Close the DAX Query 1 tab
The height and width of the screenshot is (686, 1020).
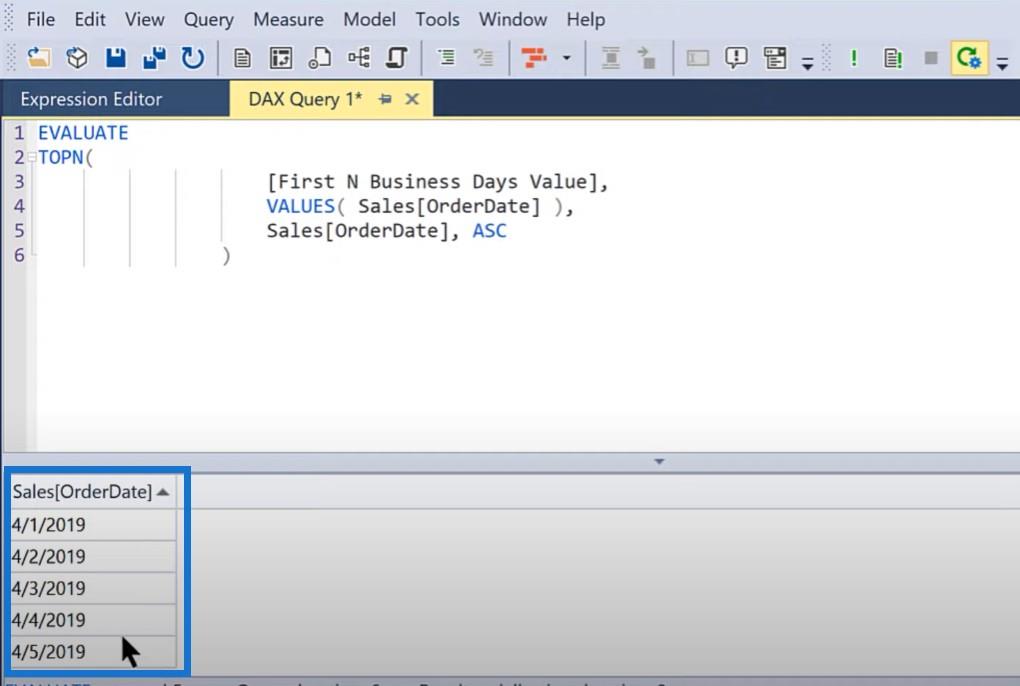tap(412, 99)
